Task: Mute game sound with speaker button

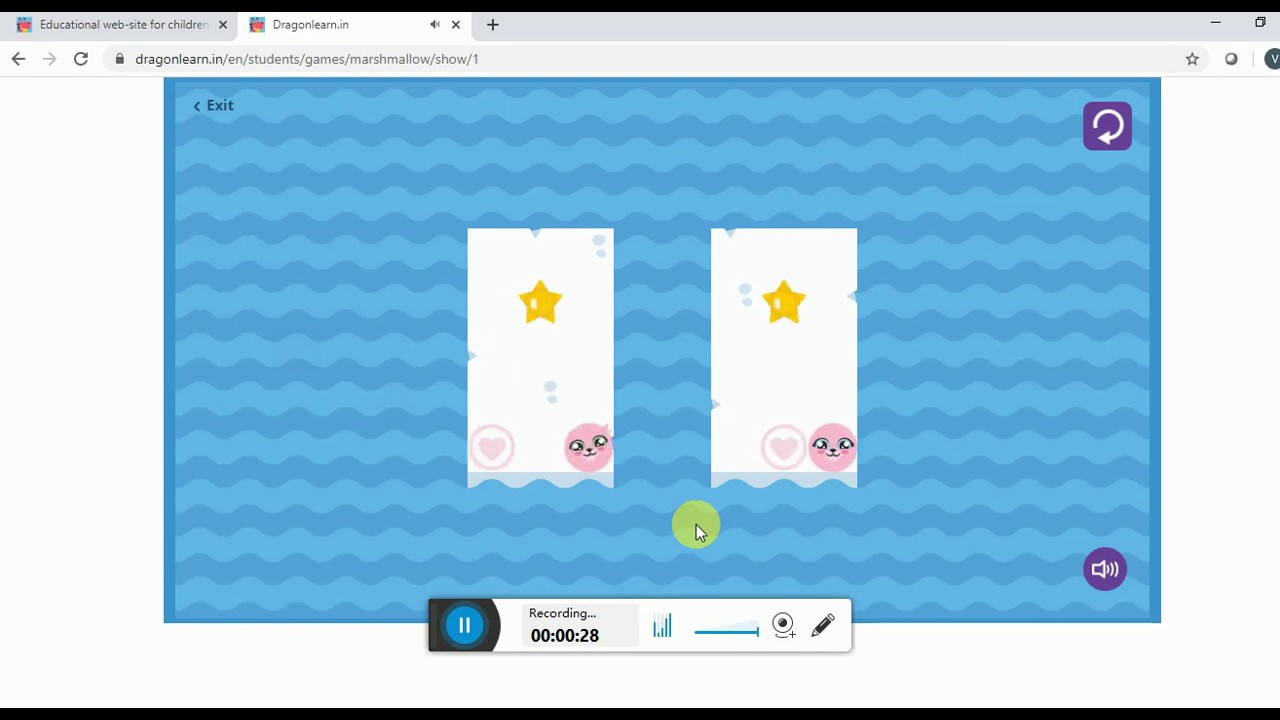Action: [x=1105, y=569]
